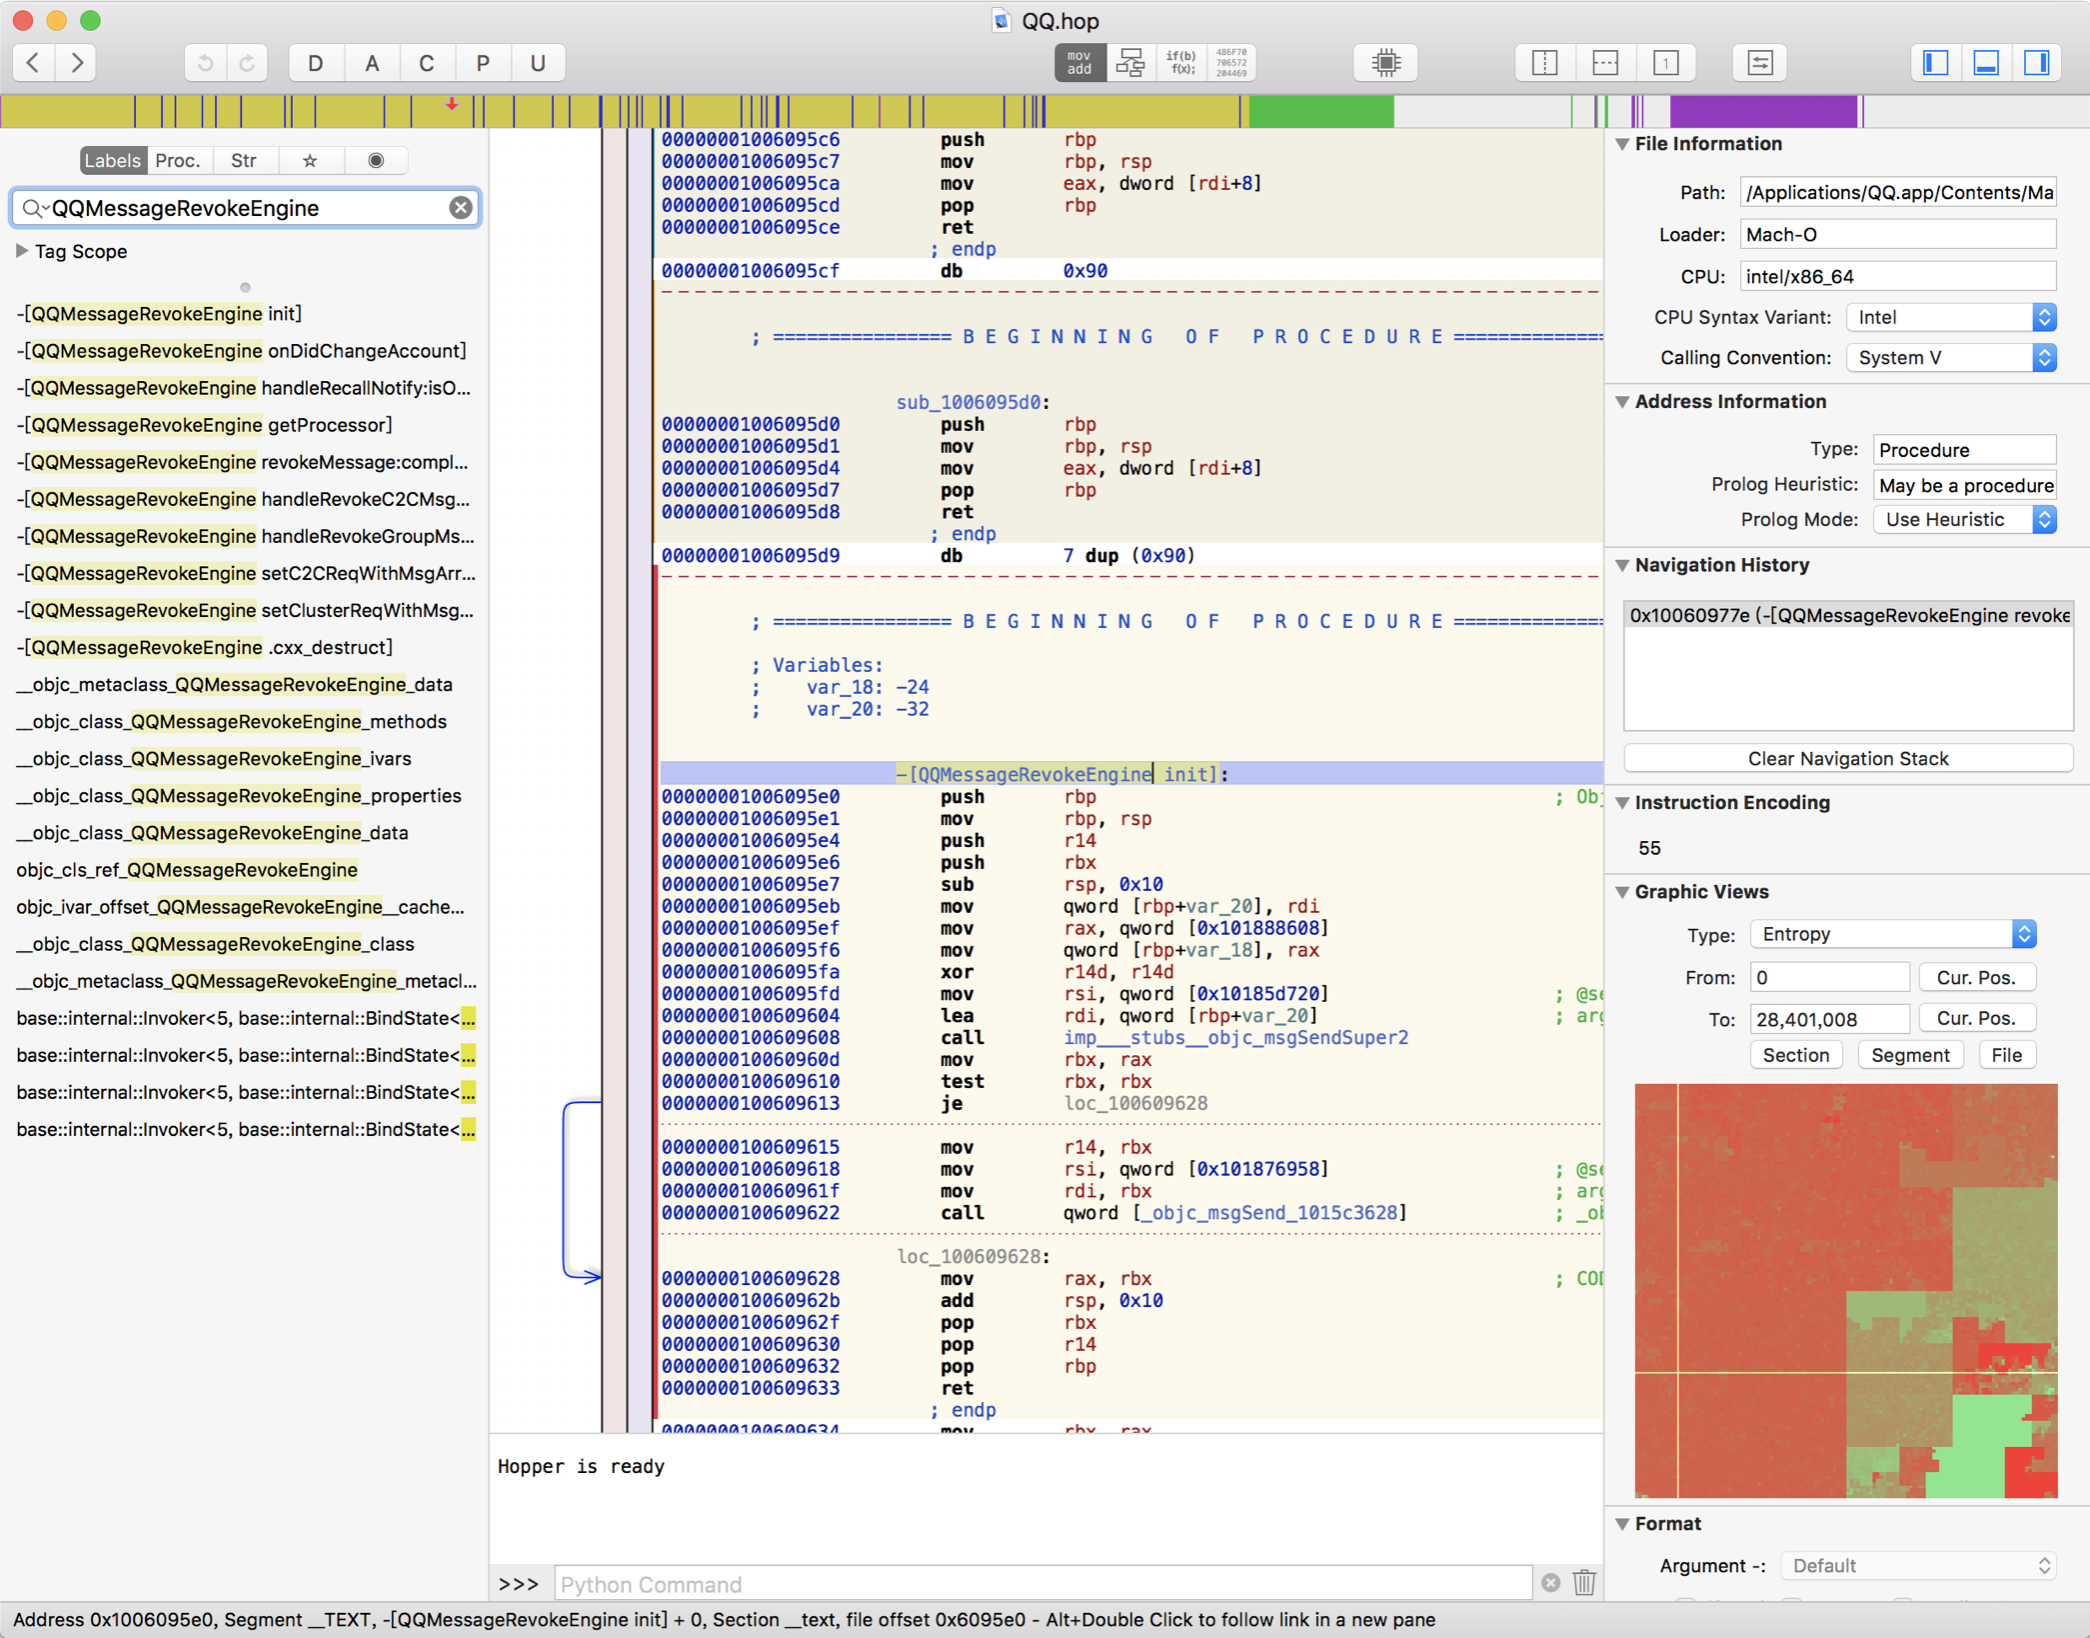The width and height of the screenshot is (2090, 1638).
Task: Go back with the navigation left arrow
Action: click(x=33, y=62)
